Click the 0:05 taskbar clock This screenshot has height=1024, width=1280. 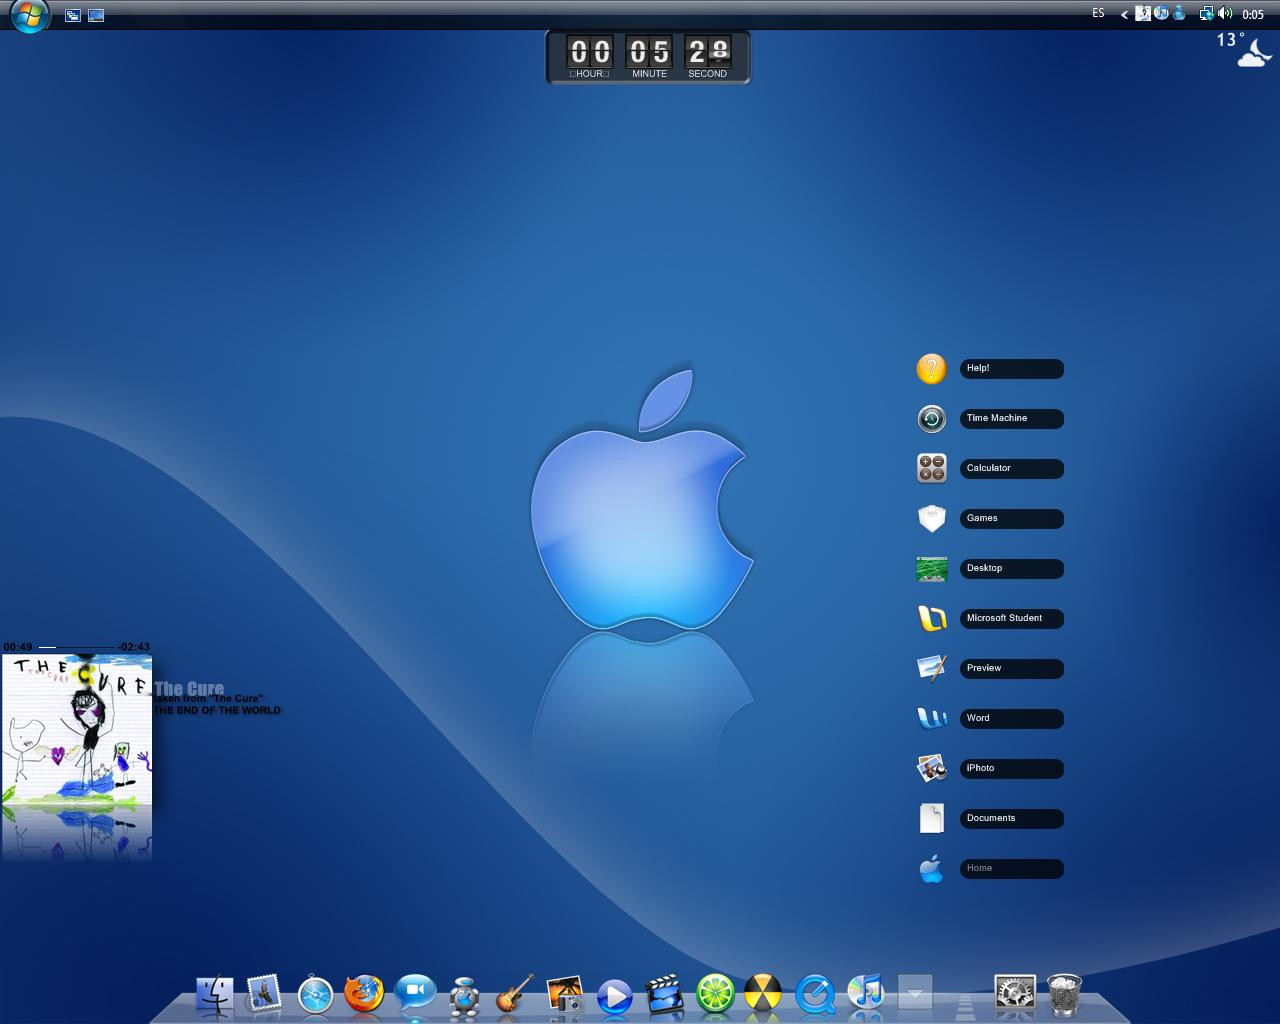click(x=1253, y=15)
